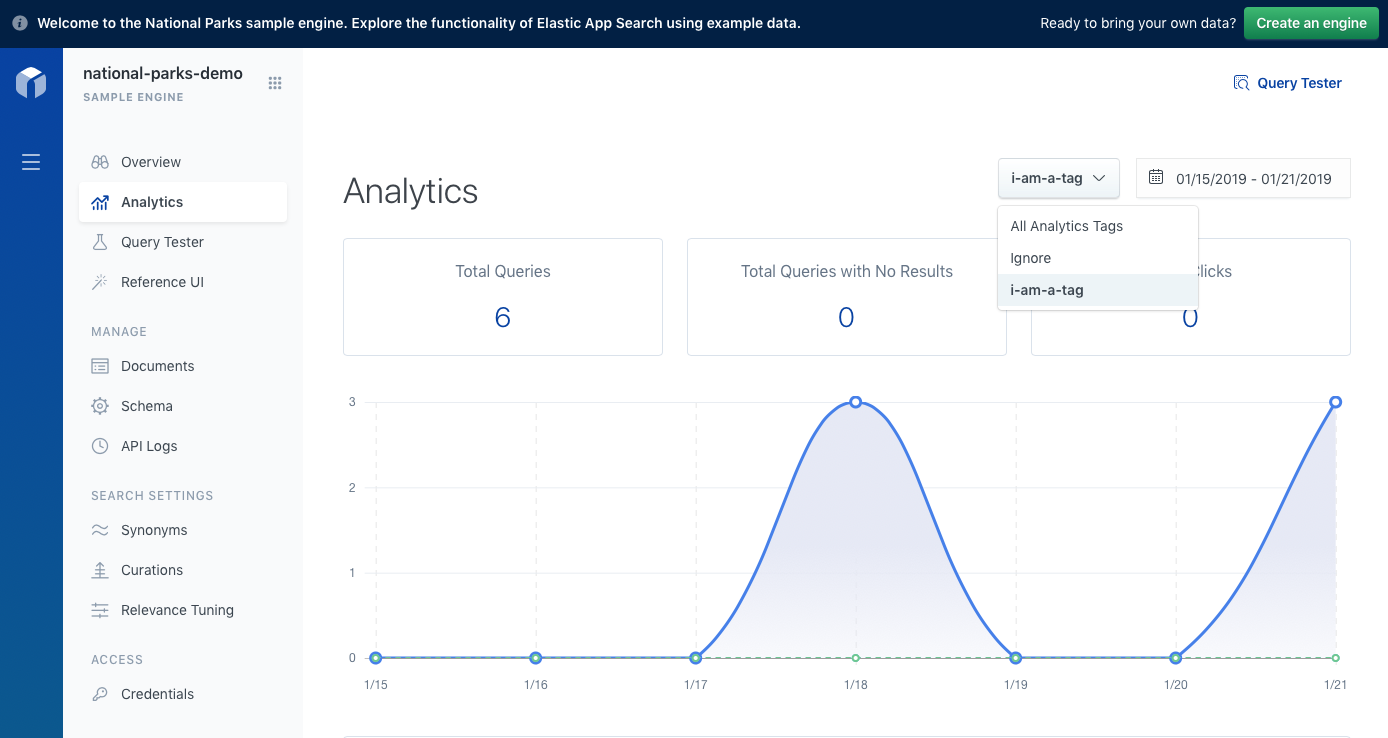Open Reference UI using its wand icon
1388x738 pixels.
click(100, 281)
